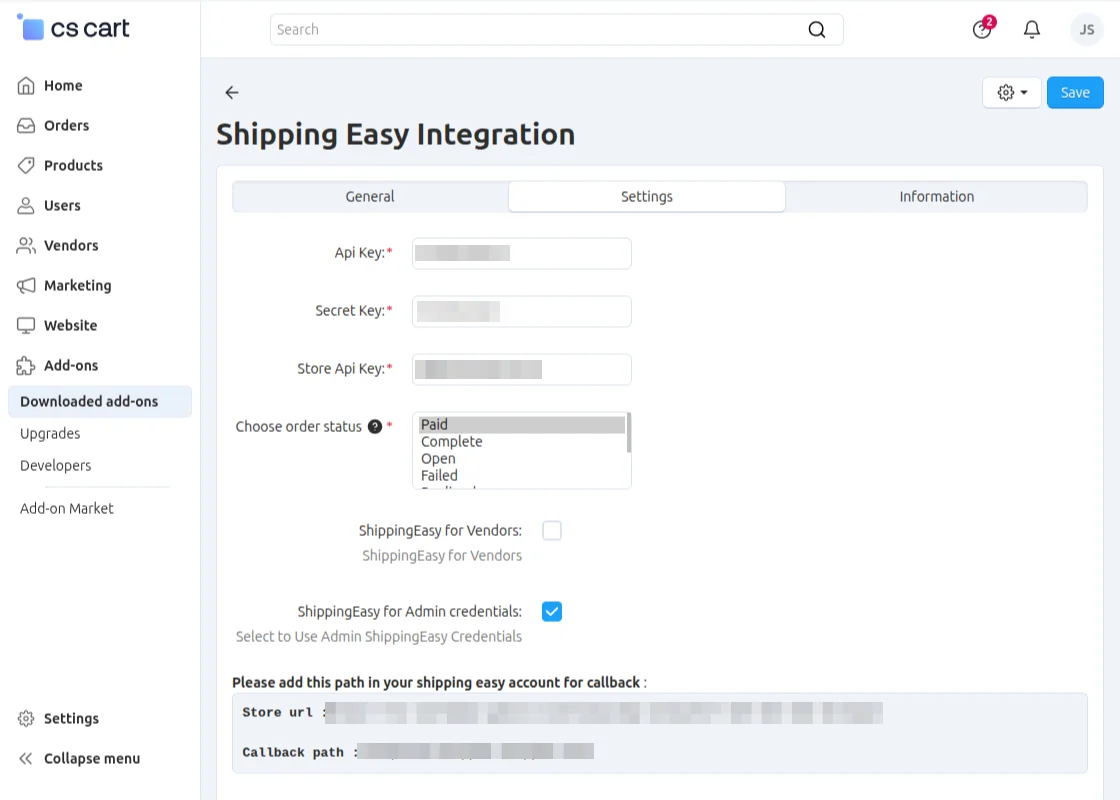Uncheck ShippingEasy for Admin credentials
The image size is (1120, 800).
551,611
